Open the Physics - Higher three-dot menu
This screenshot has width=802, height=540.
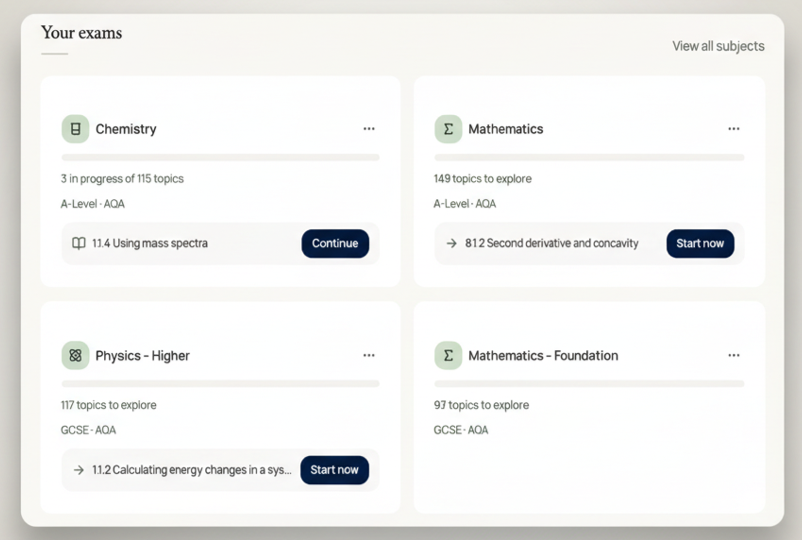coord(369,355)
